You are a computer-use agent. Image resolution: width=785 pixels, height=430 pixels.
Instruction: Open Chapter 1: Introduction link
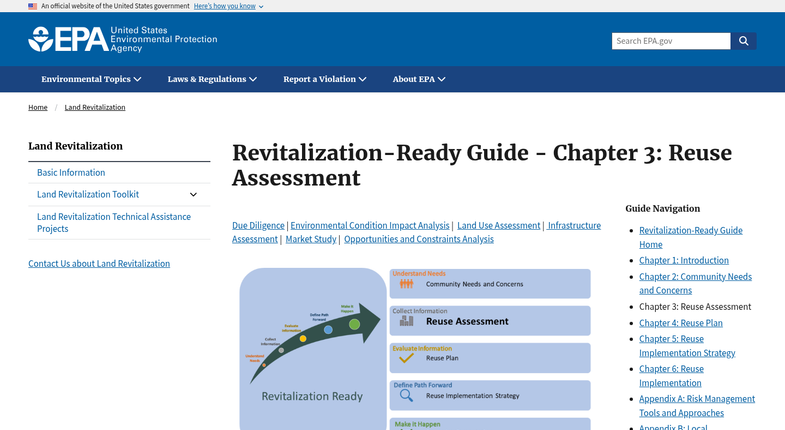coord(684,260)
